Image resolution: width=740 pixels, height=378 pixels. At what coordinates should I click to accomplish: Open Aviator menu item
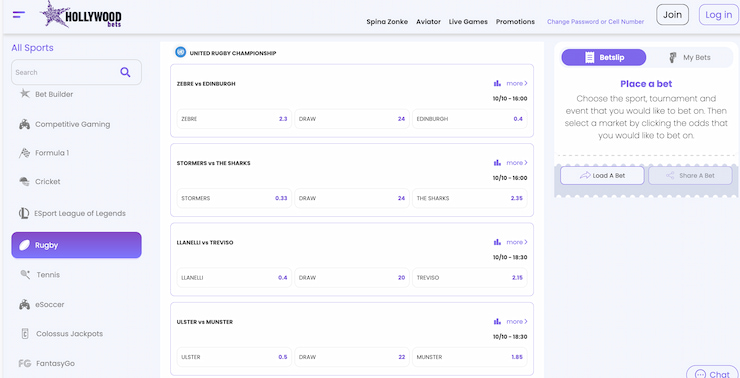click(429, 22)
